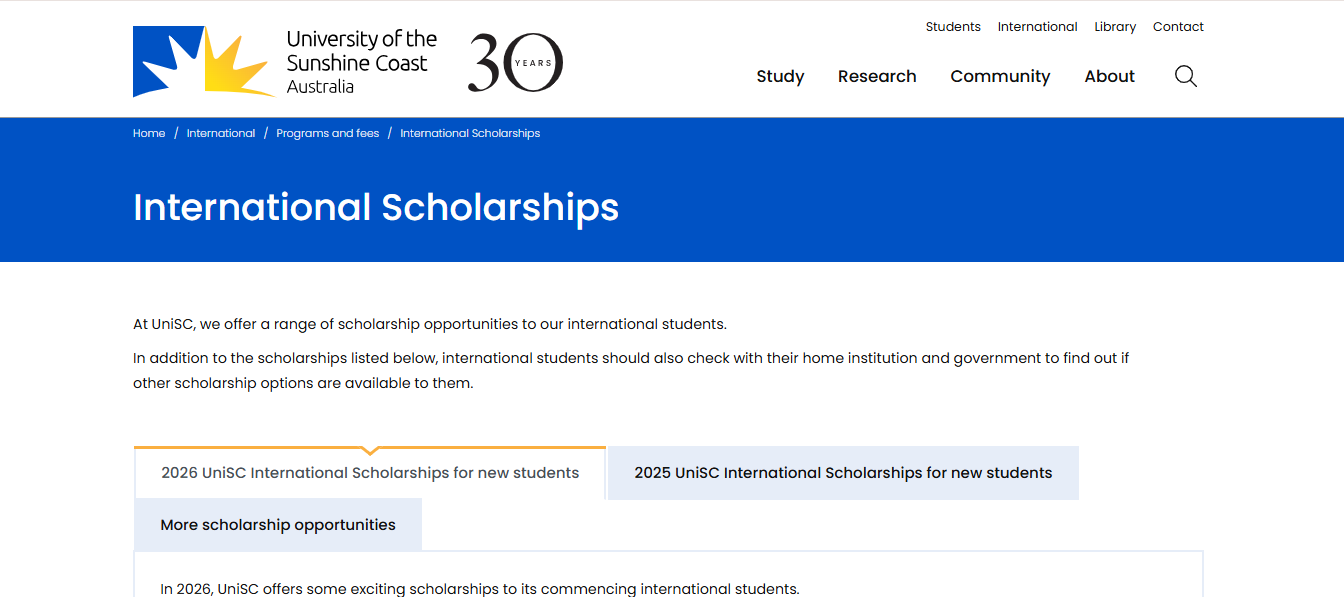Open the Contact page link
This screenshot has width=1344, height=597.
click(1178, 26)
